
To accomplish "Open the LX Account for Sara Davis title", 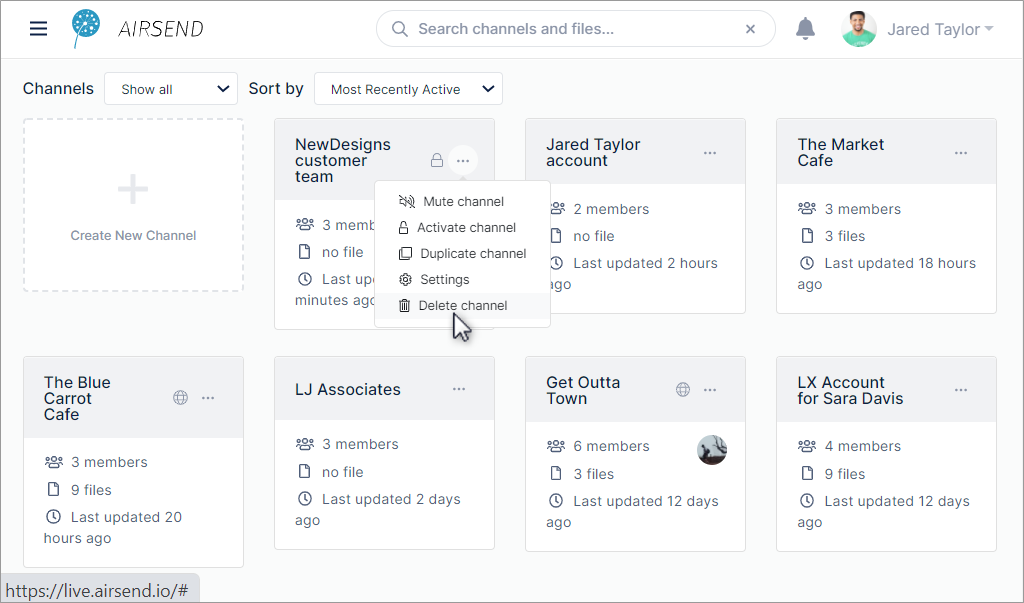I will 850,391.
